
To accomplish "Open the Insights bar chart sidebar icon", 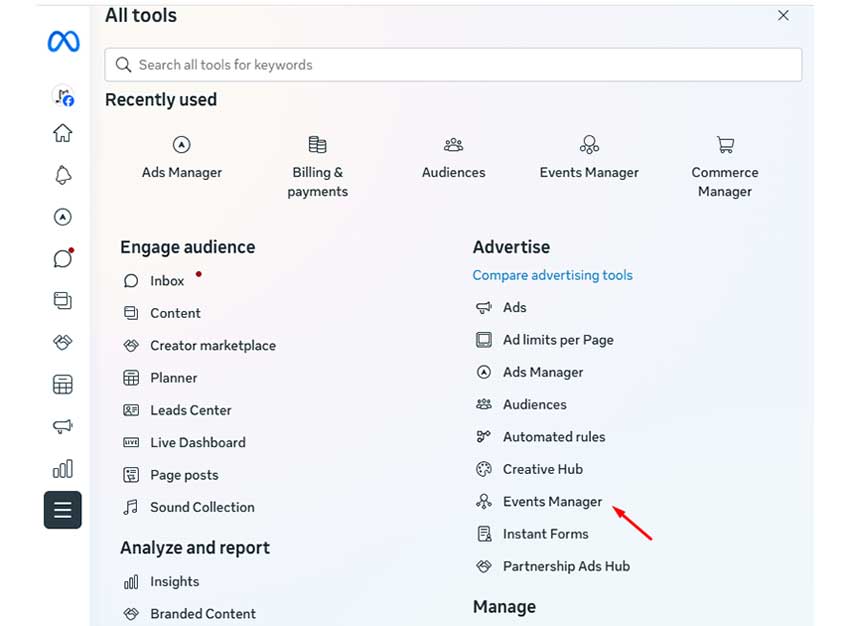I will (x=63, y=469).
